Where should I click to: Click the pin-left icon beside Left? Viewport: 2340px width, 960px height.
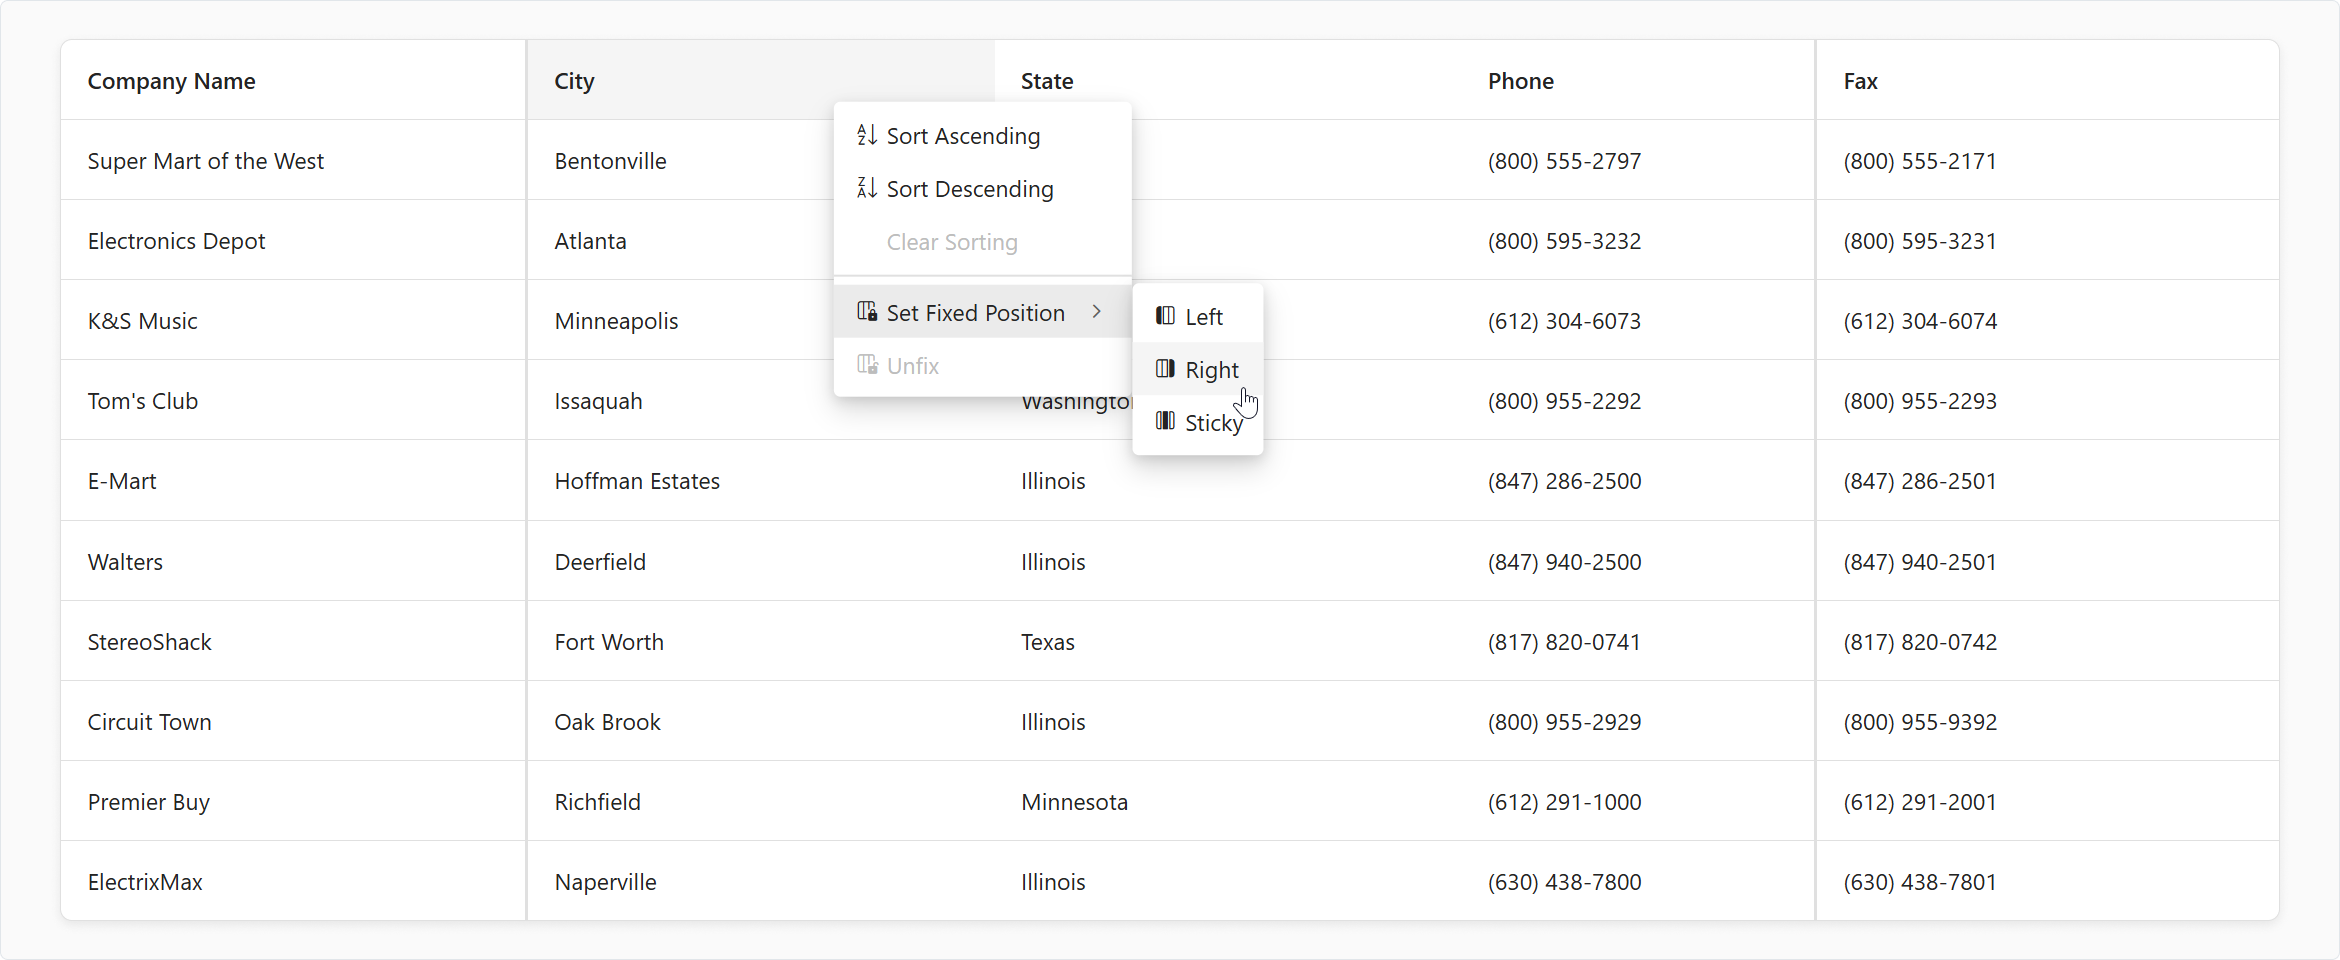tap(1164, 315)
